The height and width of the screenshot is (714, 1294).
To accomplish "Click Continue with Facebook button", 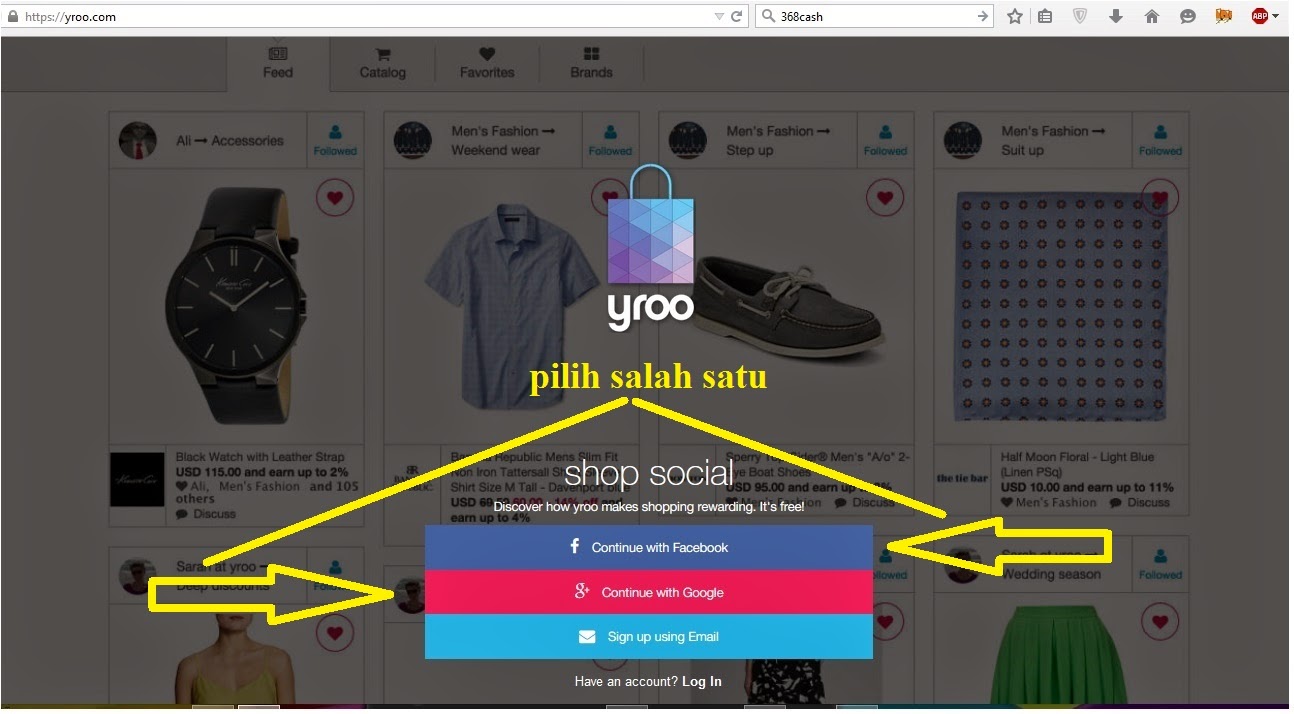I will (x=649, y=547).
